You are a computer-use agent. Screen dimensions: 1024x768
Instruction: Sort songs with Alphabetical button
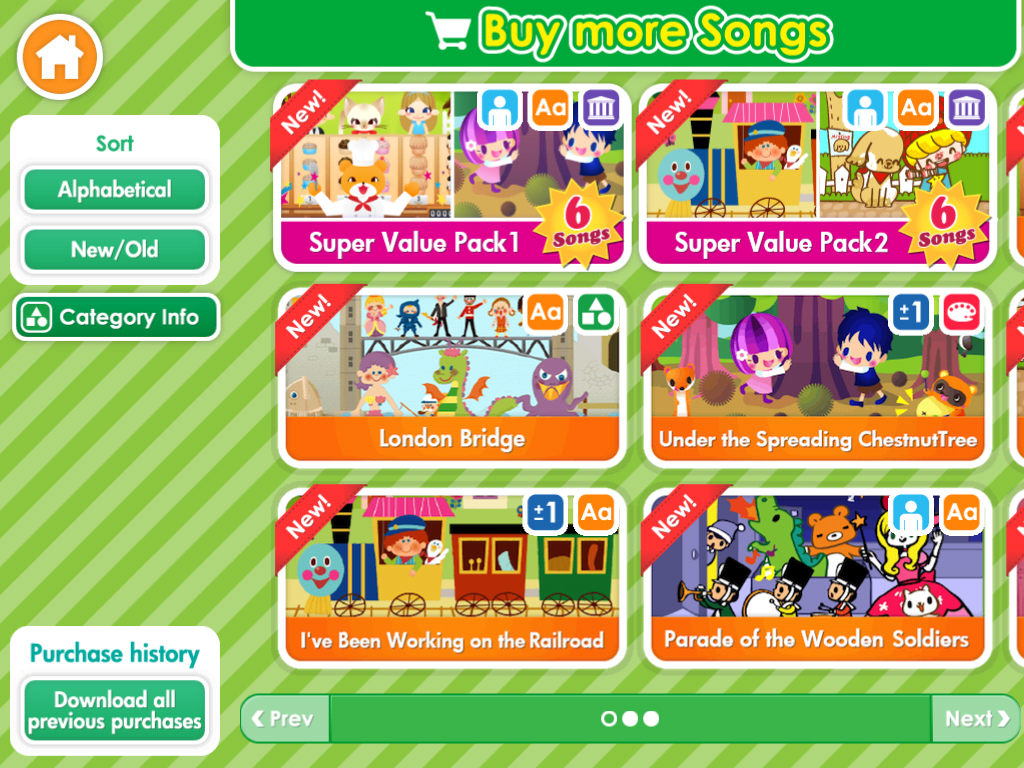click(115, 189)
